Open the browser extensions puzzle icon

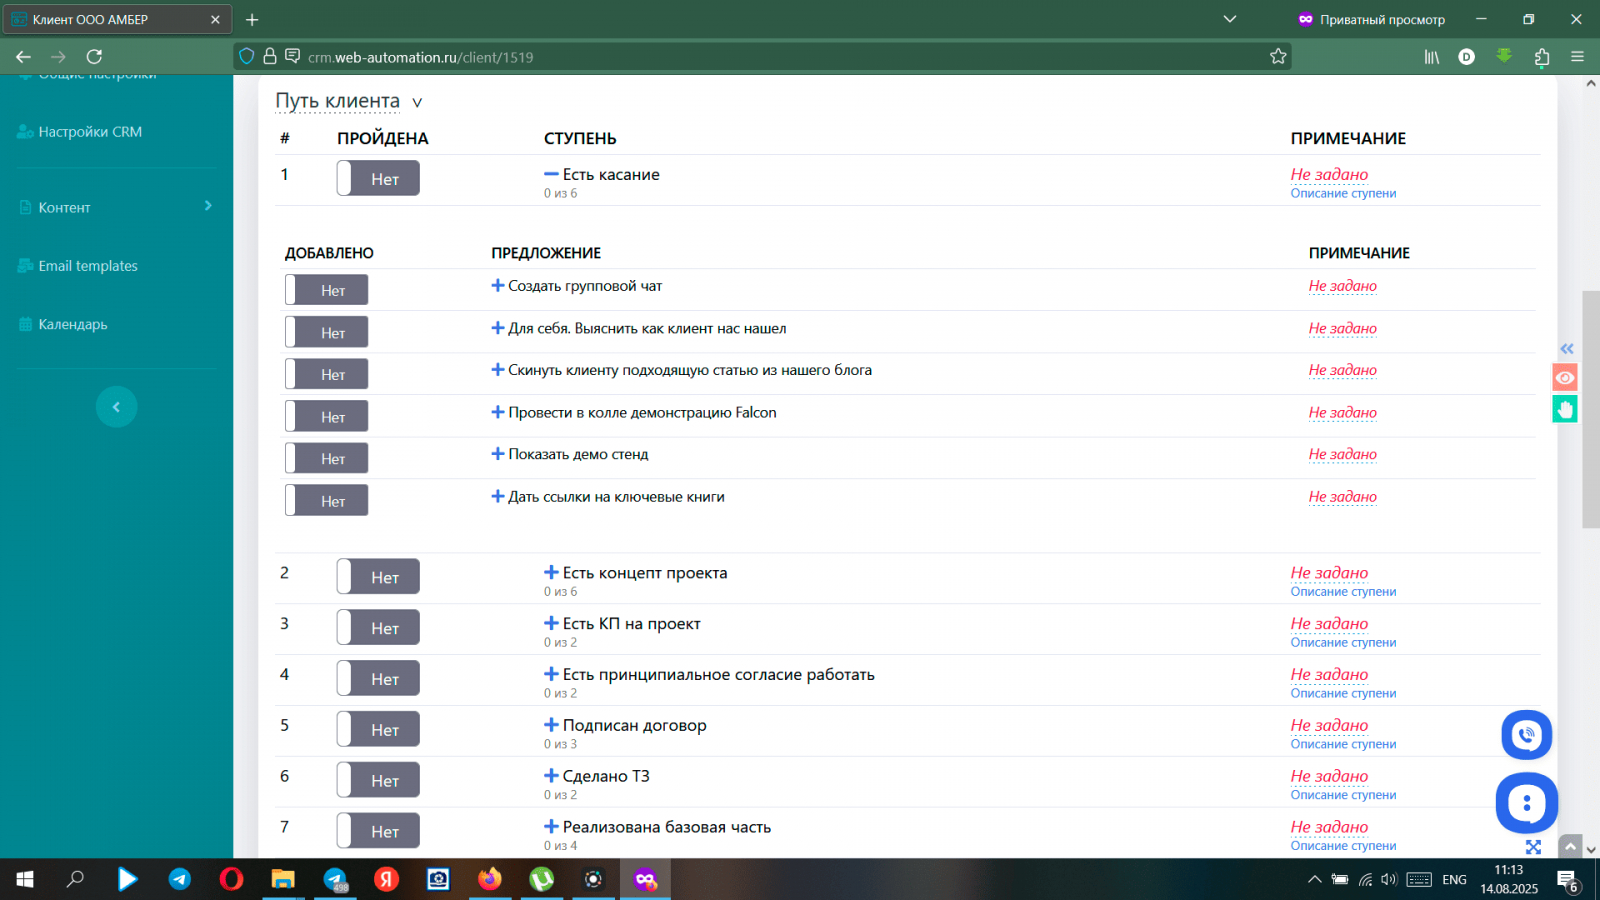[x=1541, y=57]
